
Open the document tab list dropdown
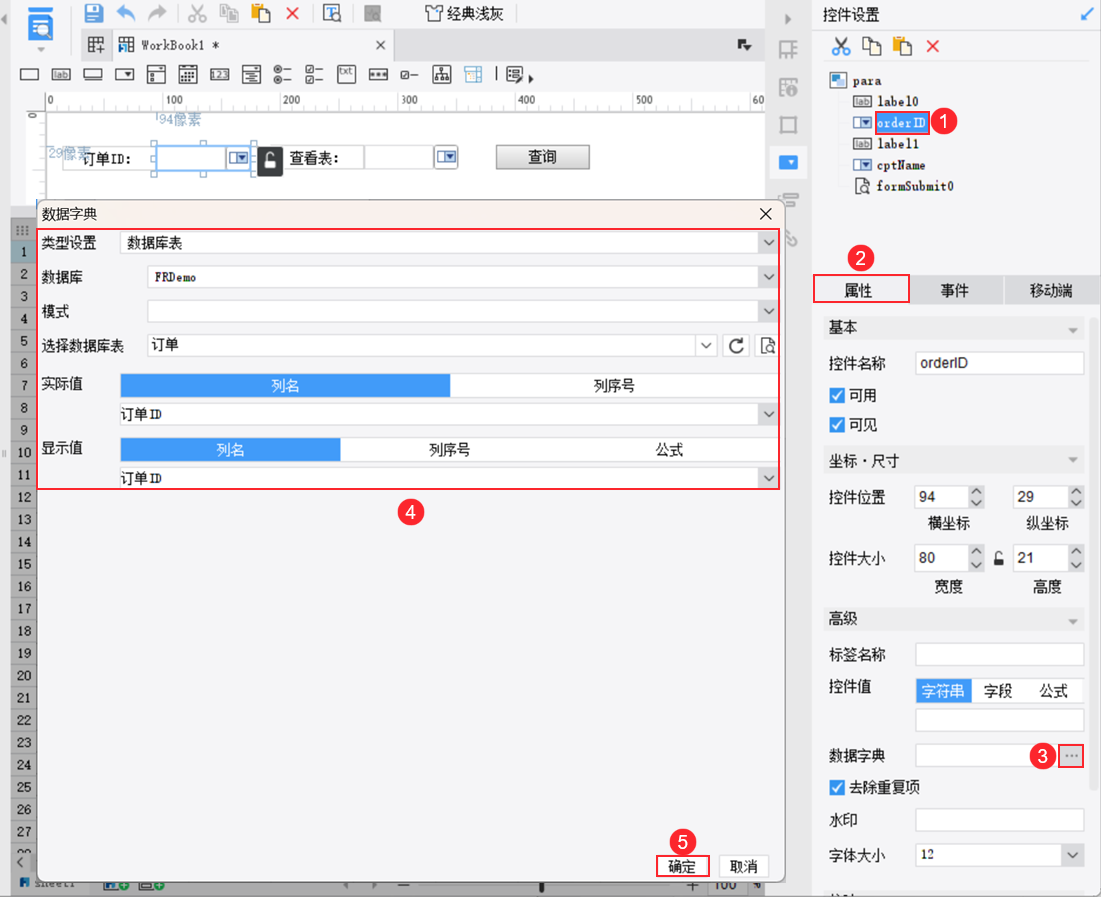744,45
